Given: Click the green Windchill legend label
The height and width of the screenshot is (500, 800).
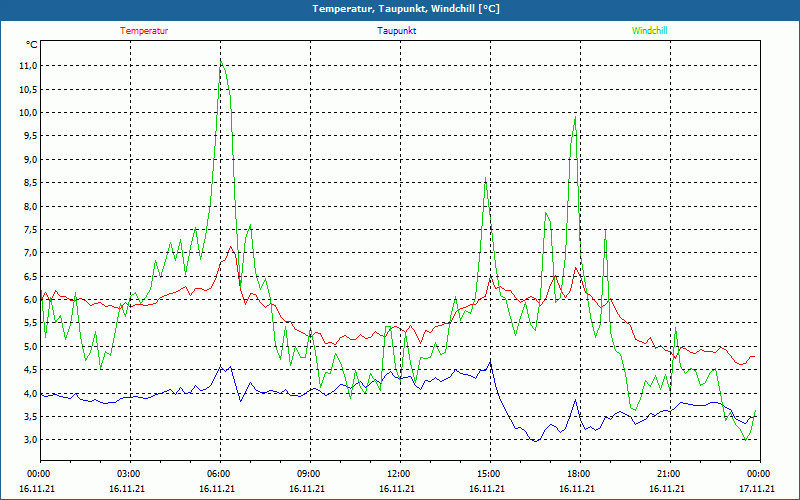Looking at the screenshot, I should tap(649, 31).
